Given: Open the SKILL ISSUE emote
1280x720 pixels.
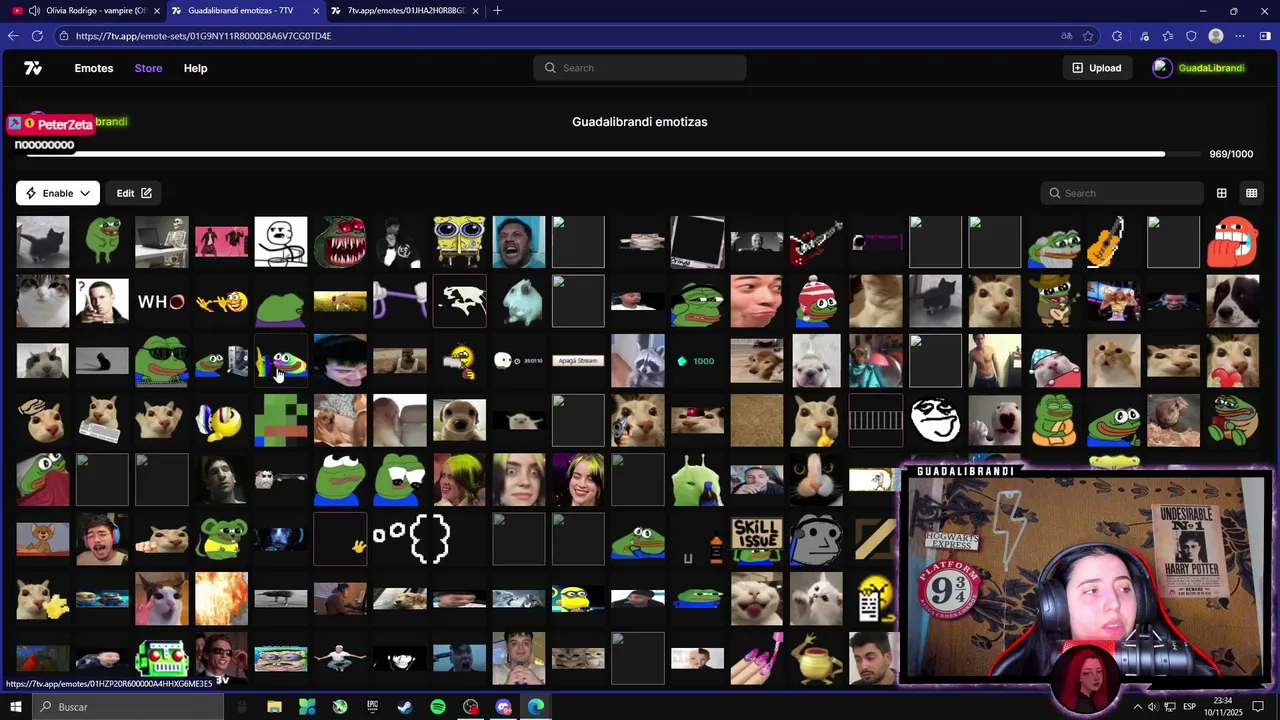Looking at the screenshot, I should 757,539.
